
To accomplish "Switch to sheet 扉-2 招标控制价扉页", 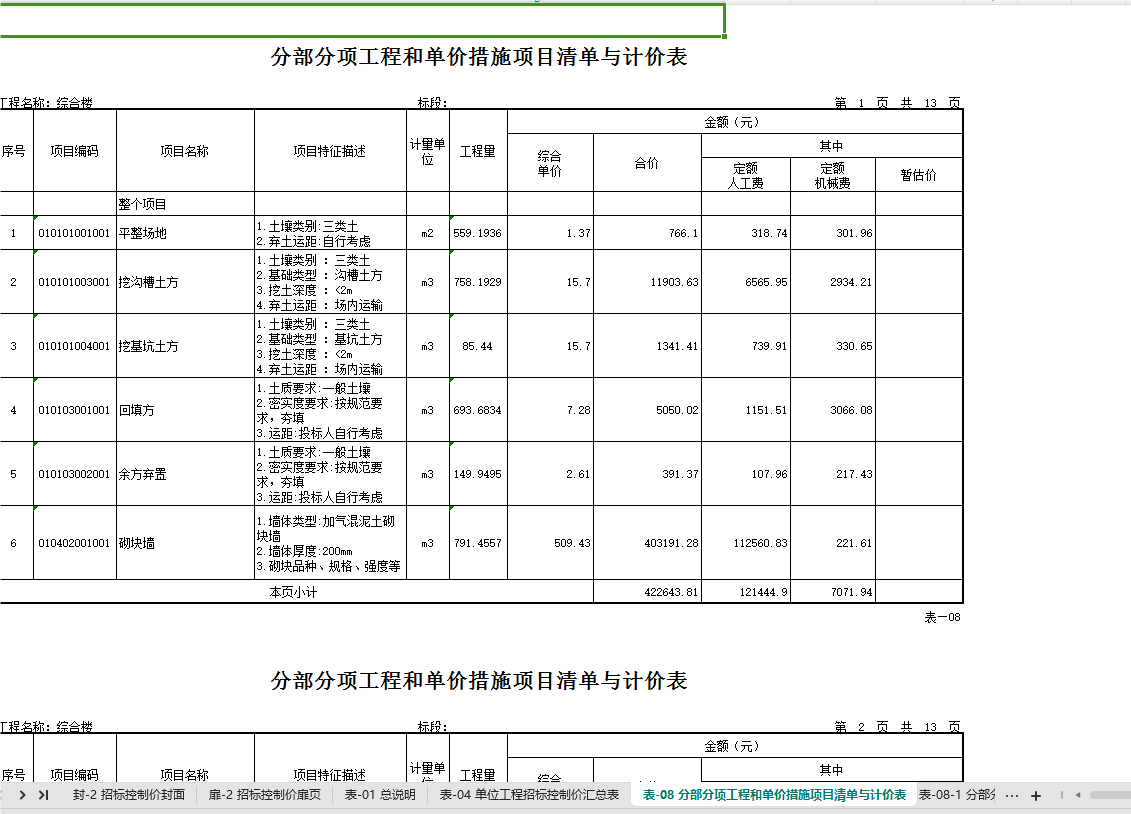I will coord(265,795).
